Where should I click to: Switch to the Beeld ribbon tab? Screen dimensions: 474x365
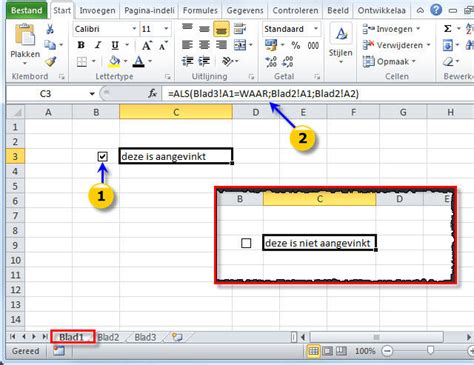click(x=338, y=11)
